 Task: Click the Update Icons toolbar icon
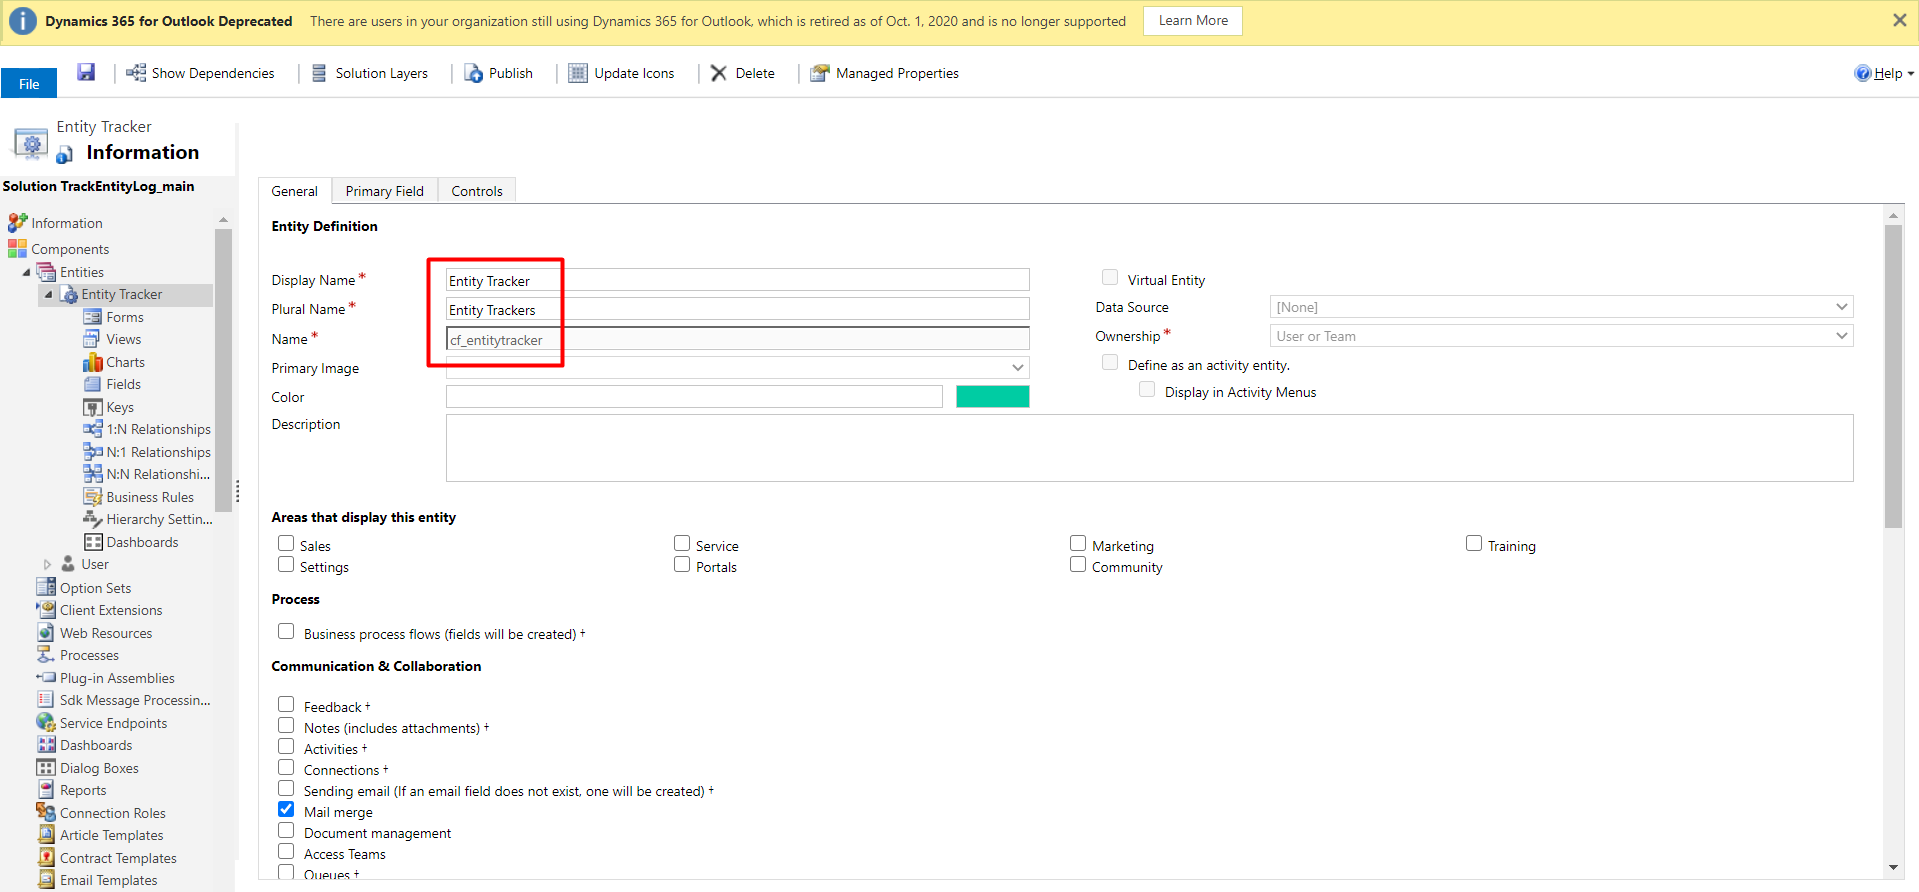pos(578,73)
